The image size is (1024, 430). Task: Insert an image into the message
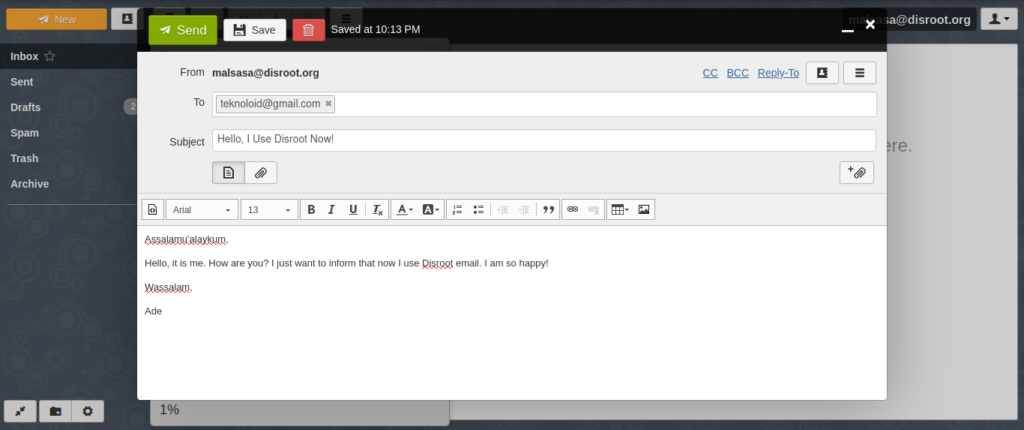click(644, 210)
